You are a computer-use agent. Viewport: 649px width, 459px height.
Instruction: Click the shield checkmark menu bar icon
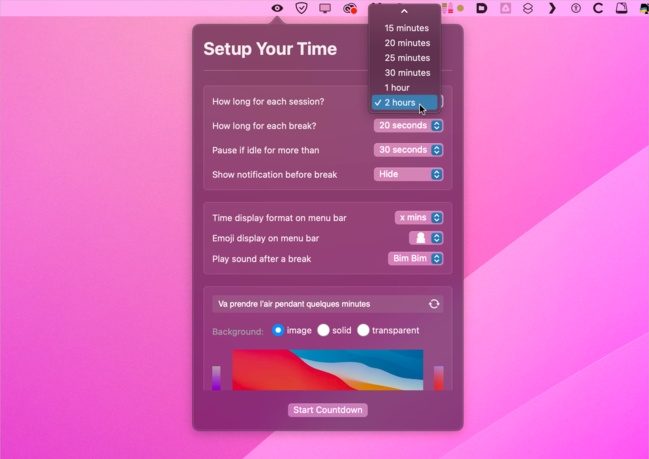301,8
